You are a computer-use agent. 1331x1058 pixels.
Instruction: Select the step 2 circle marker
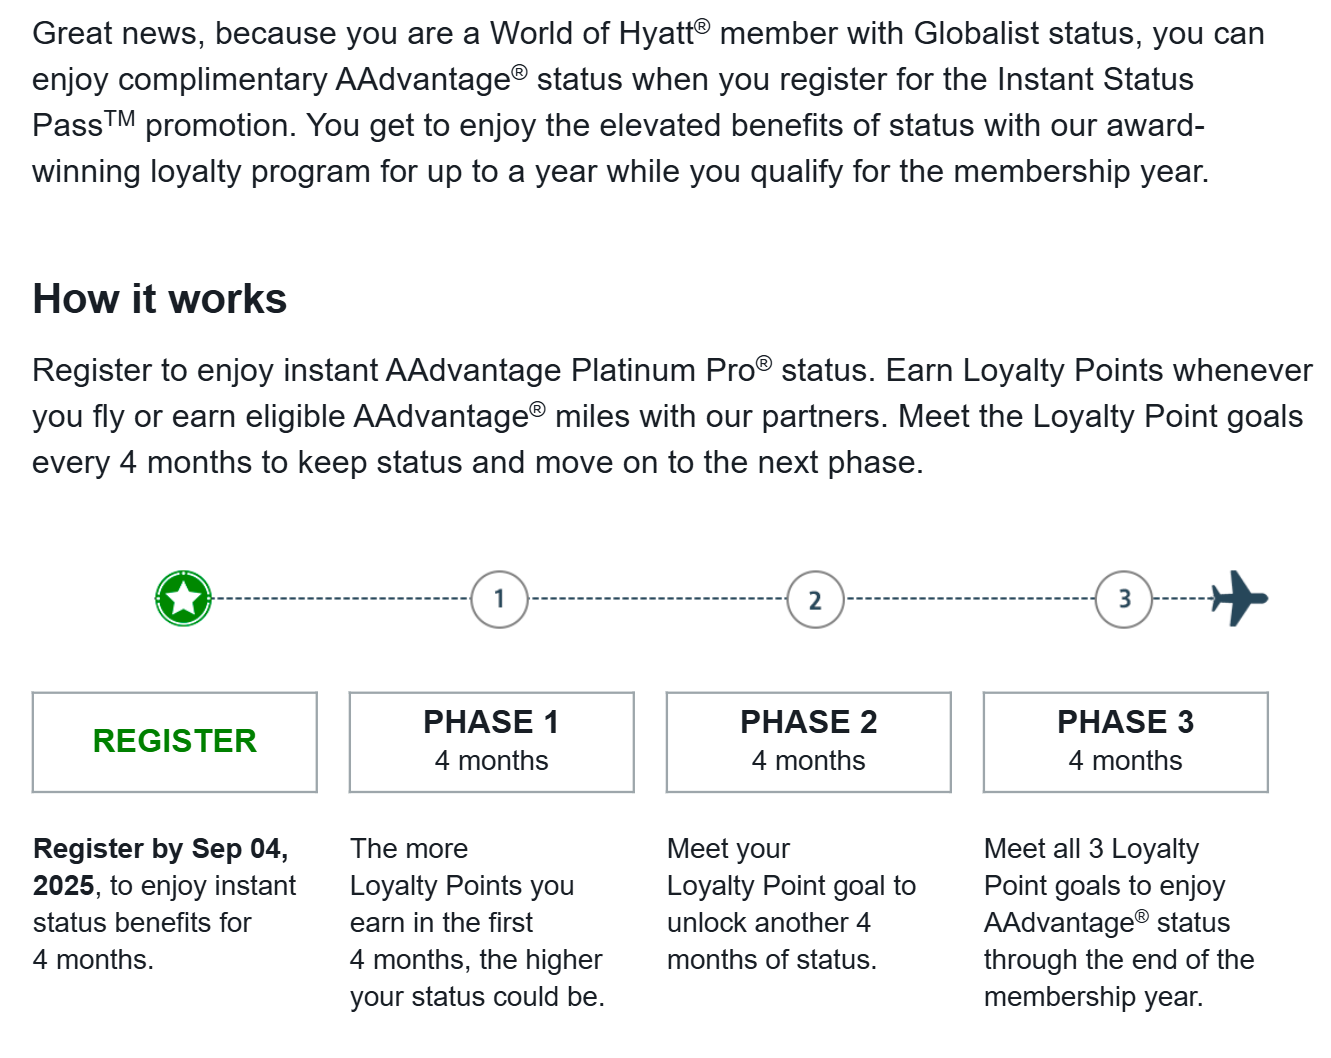click(x=815, y=600)
